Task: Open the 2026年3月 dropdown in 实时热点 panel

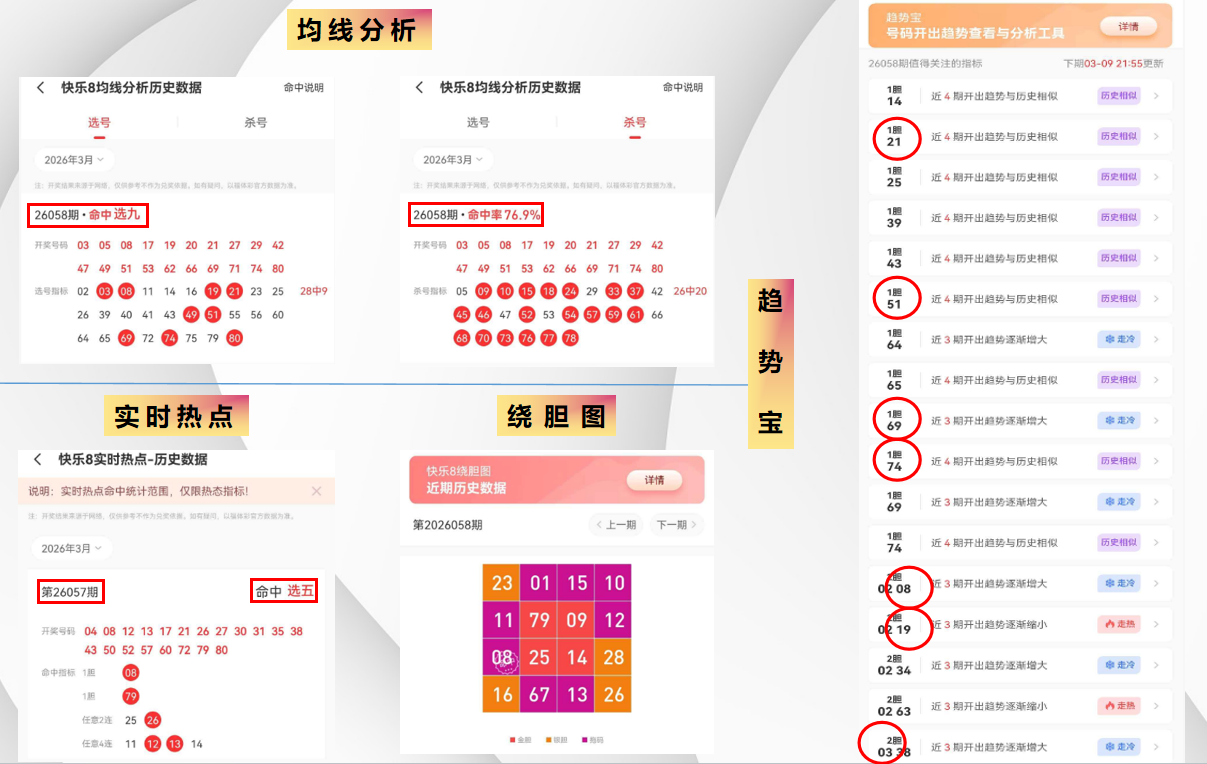Action: (72, 548)
